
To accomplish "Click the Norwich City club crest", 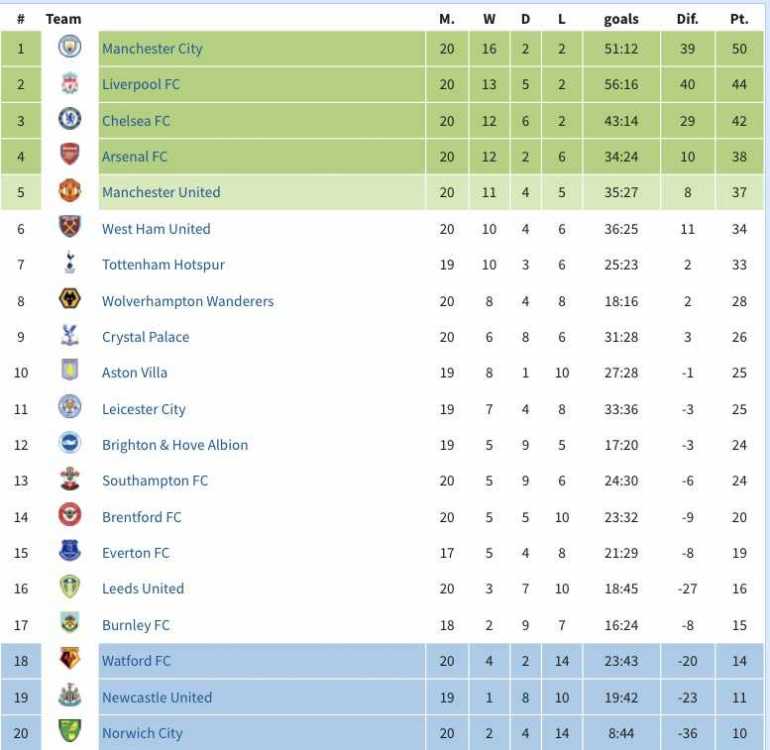I will [70, 731].
